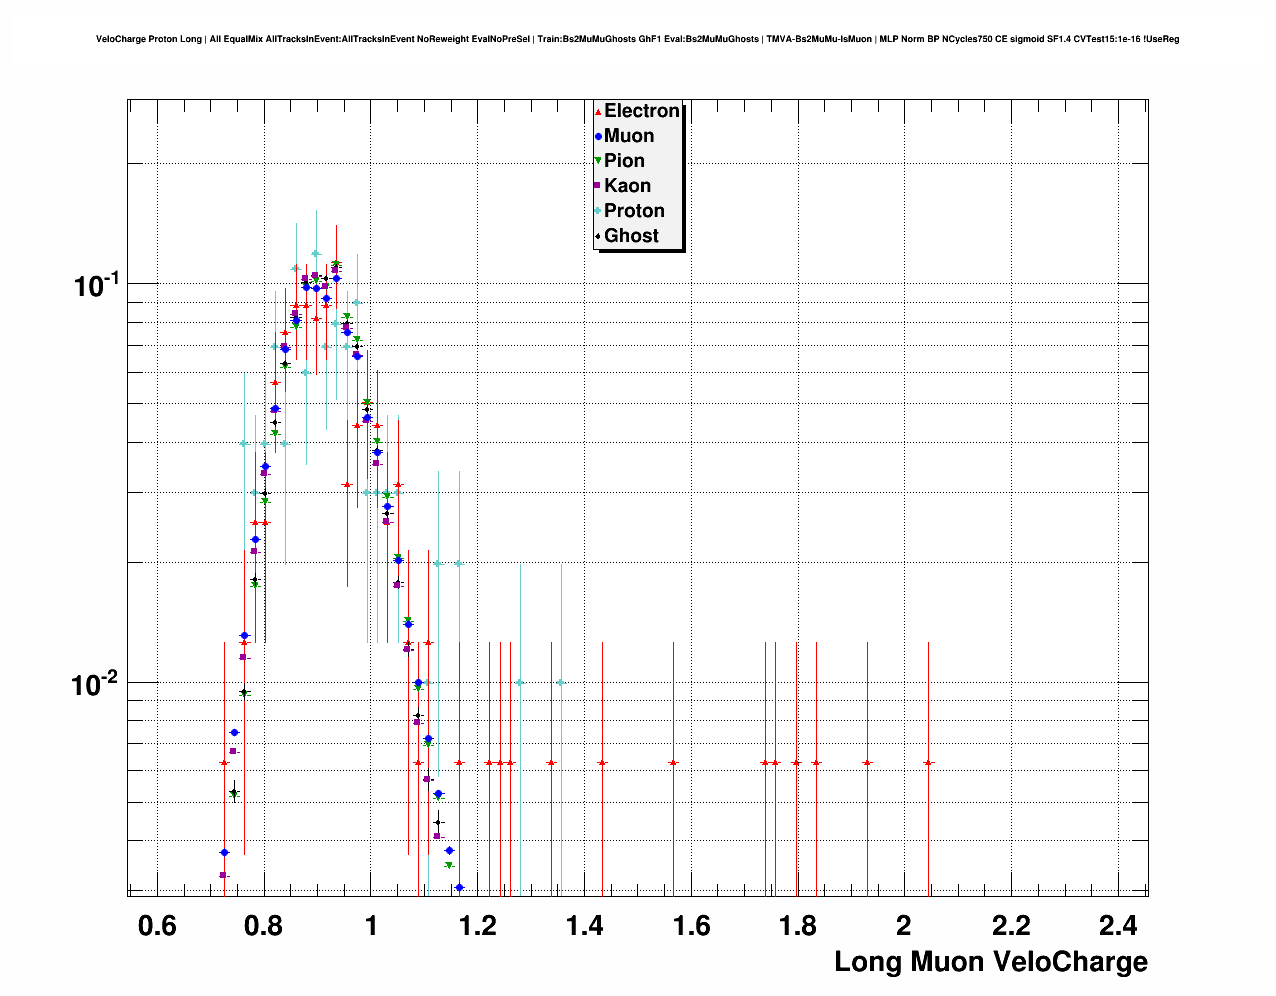Click the blue Muon circle marker in legend
This screenshot has height=996, width=1276.
(x=598, y=136)
